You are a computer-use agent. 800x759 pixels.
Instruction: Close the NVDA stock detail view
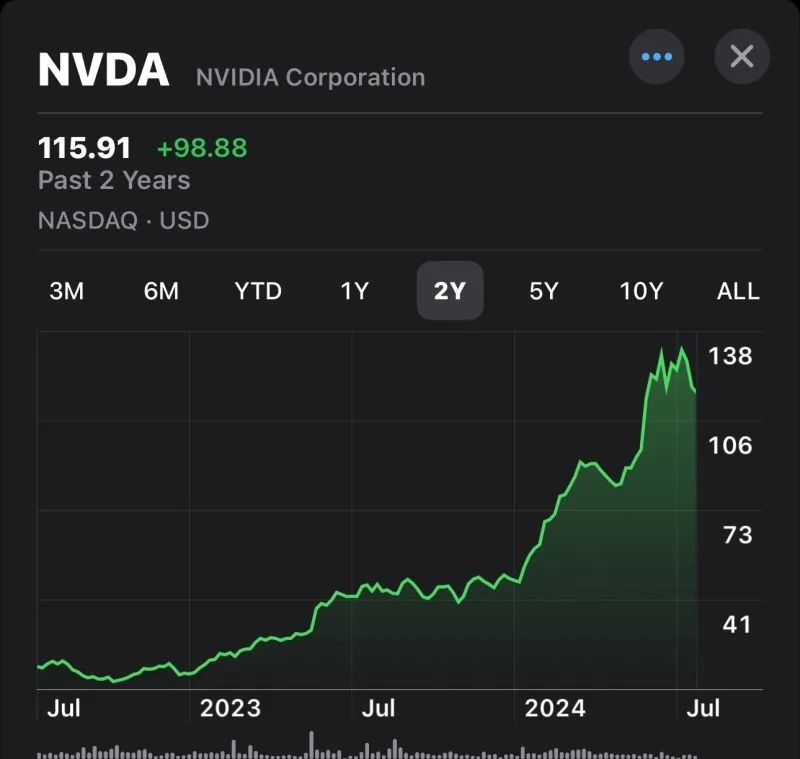click(741, 57)
